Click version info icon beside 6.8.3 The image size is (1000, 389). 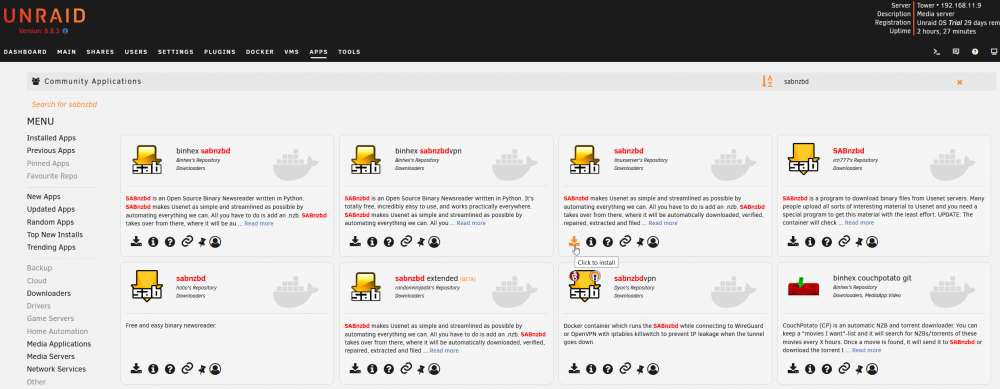pos(65,31)
